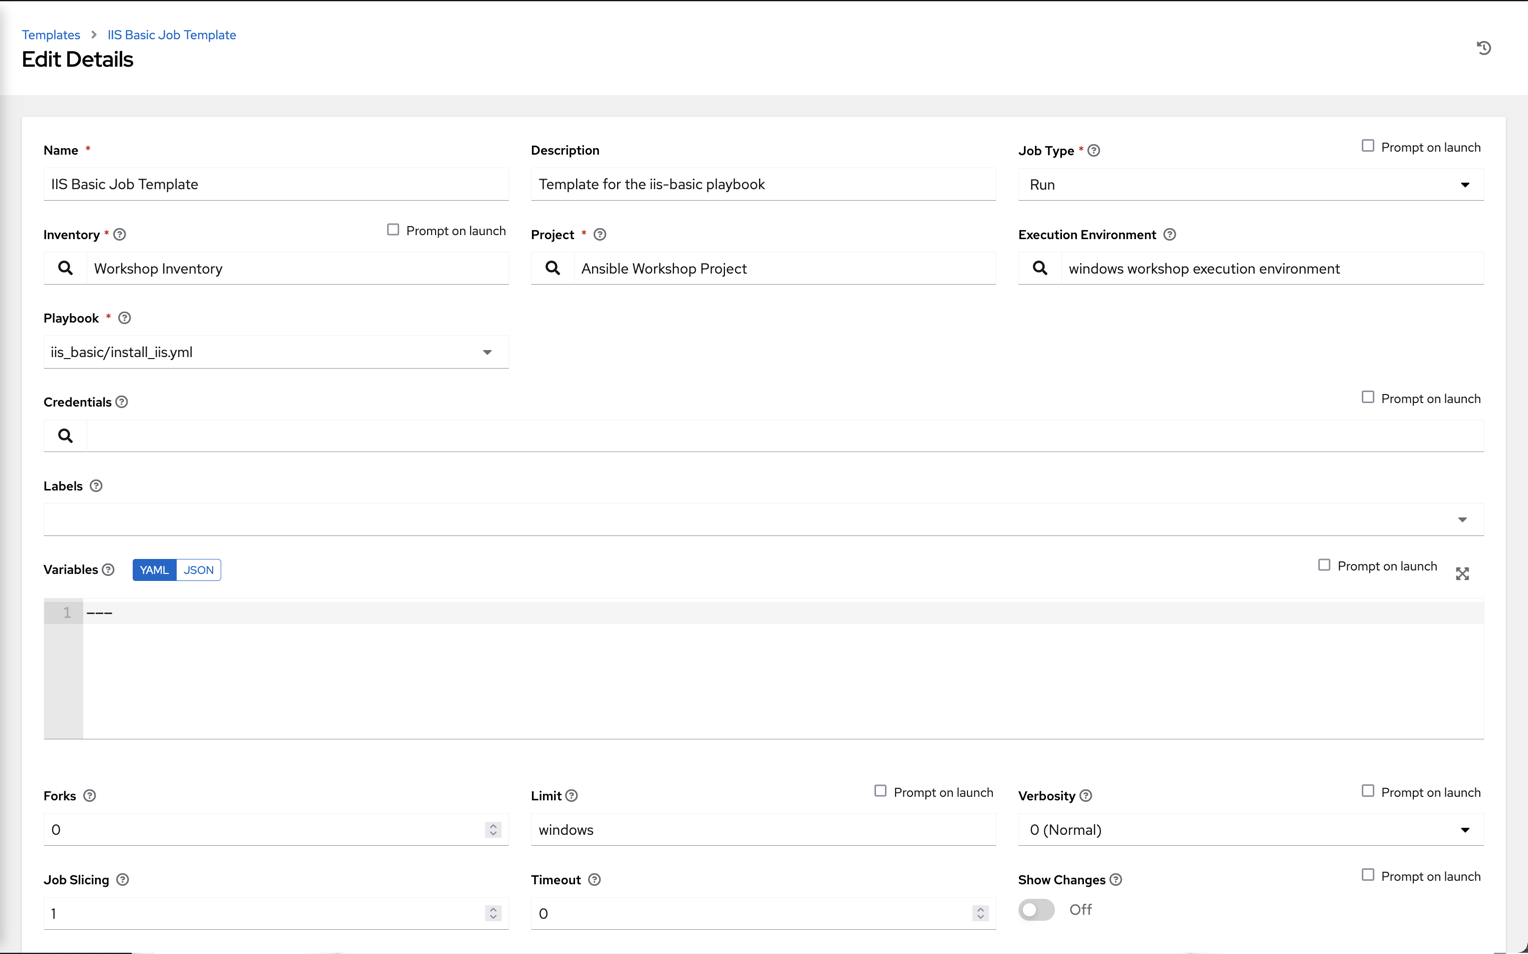Screen dimensions: 1528x954
Task: Go to Templates breadcrumb link
Action: [x=51, y=35]
